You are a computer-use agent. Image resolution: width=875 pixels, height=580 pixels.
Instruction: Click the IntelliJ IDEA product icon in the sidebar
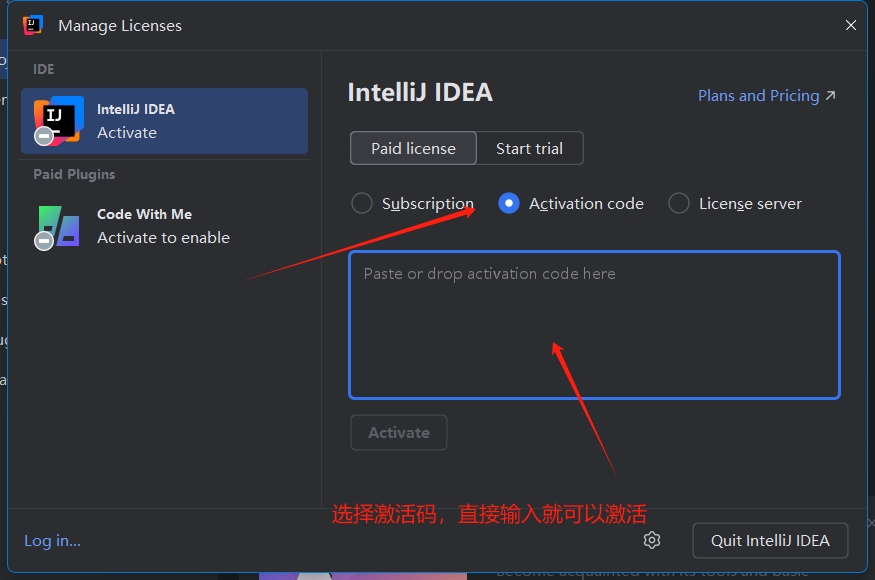58,120
